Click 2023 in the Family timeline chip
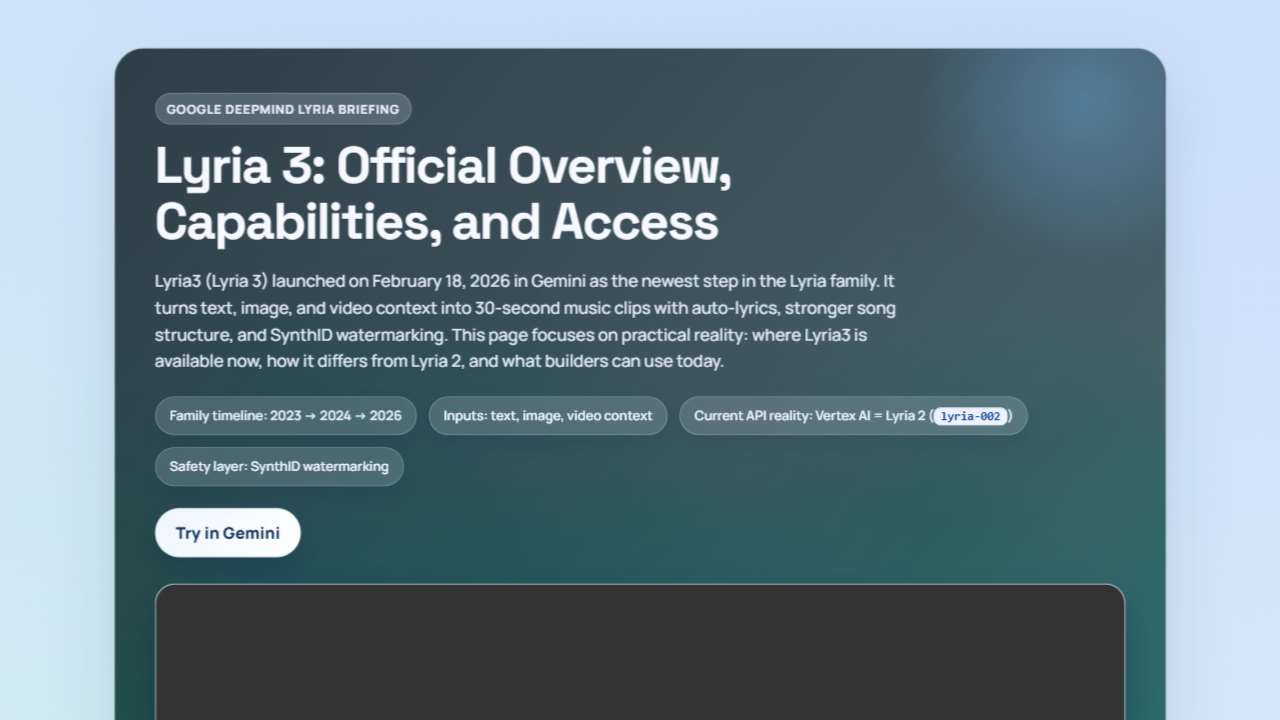Screen dimensions: 1280x720 tap(285, 416)
